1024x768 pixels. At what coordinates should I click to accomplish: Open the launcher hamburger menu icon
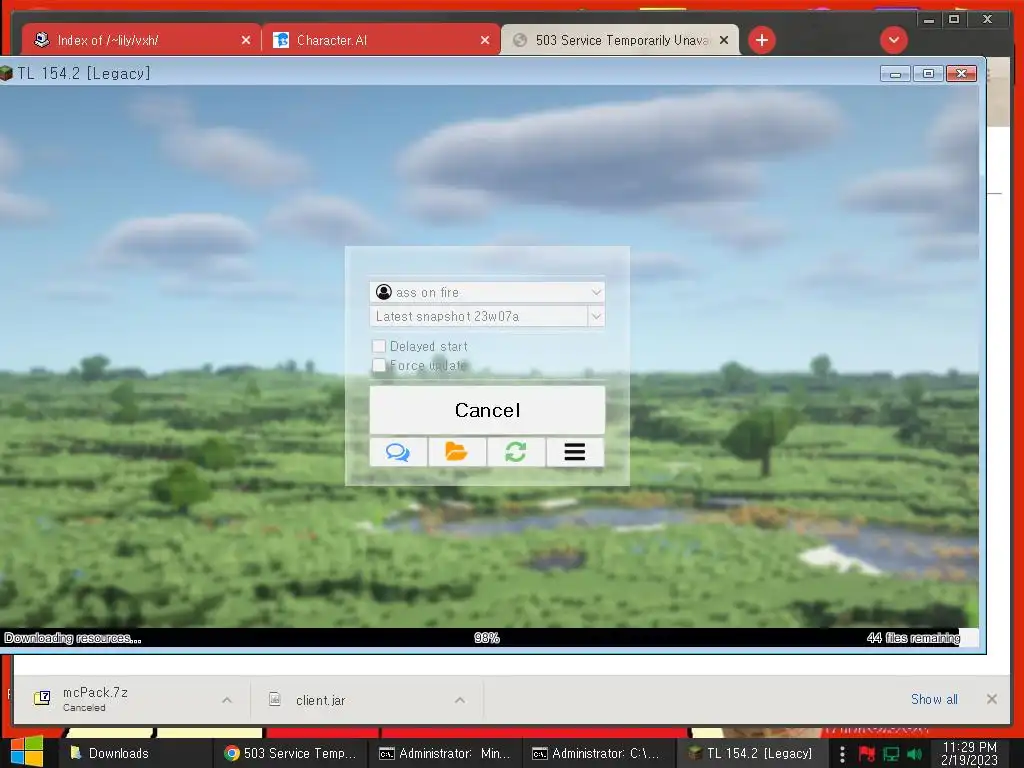point(575,452)
